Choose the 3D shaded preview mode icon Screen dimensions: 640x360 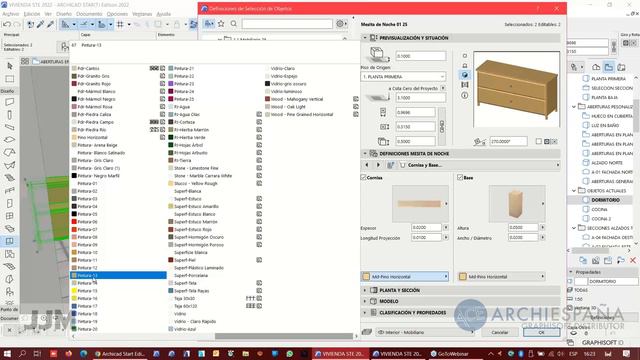[x=464, y=75]
